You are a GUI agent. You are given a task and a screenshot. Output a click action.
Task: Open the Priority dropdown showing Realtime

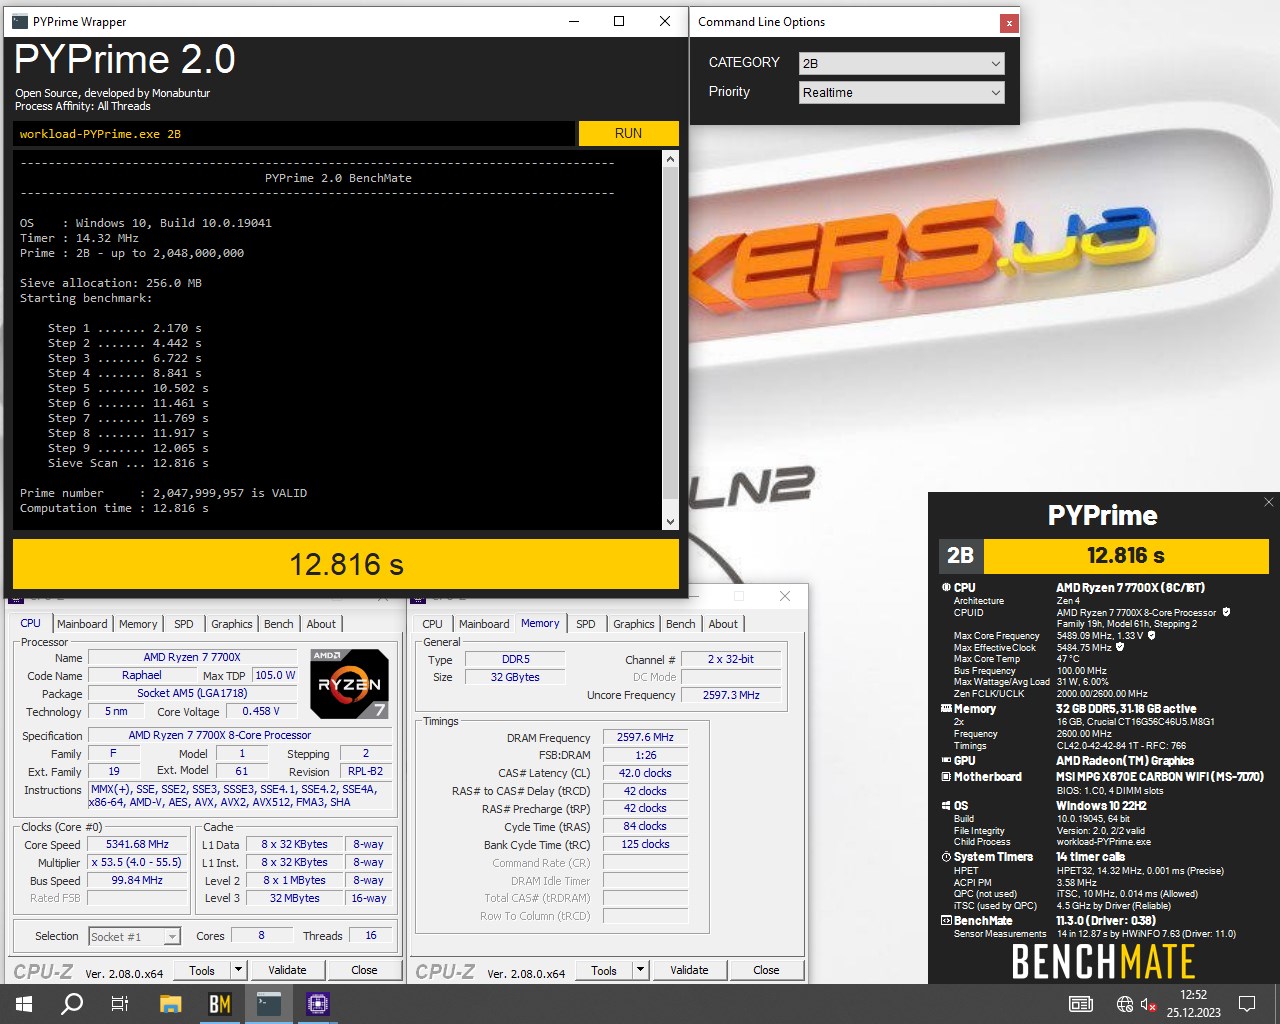pos(901,92)
